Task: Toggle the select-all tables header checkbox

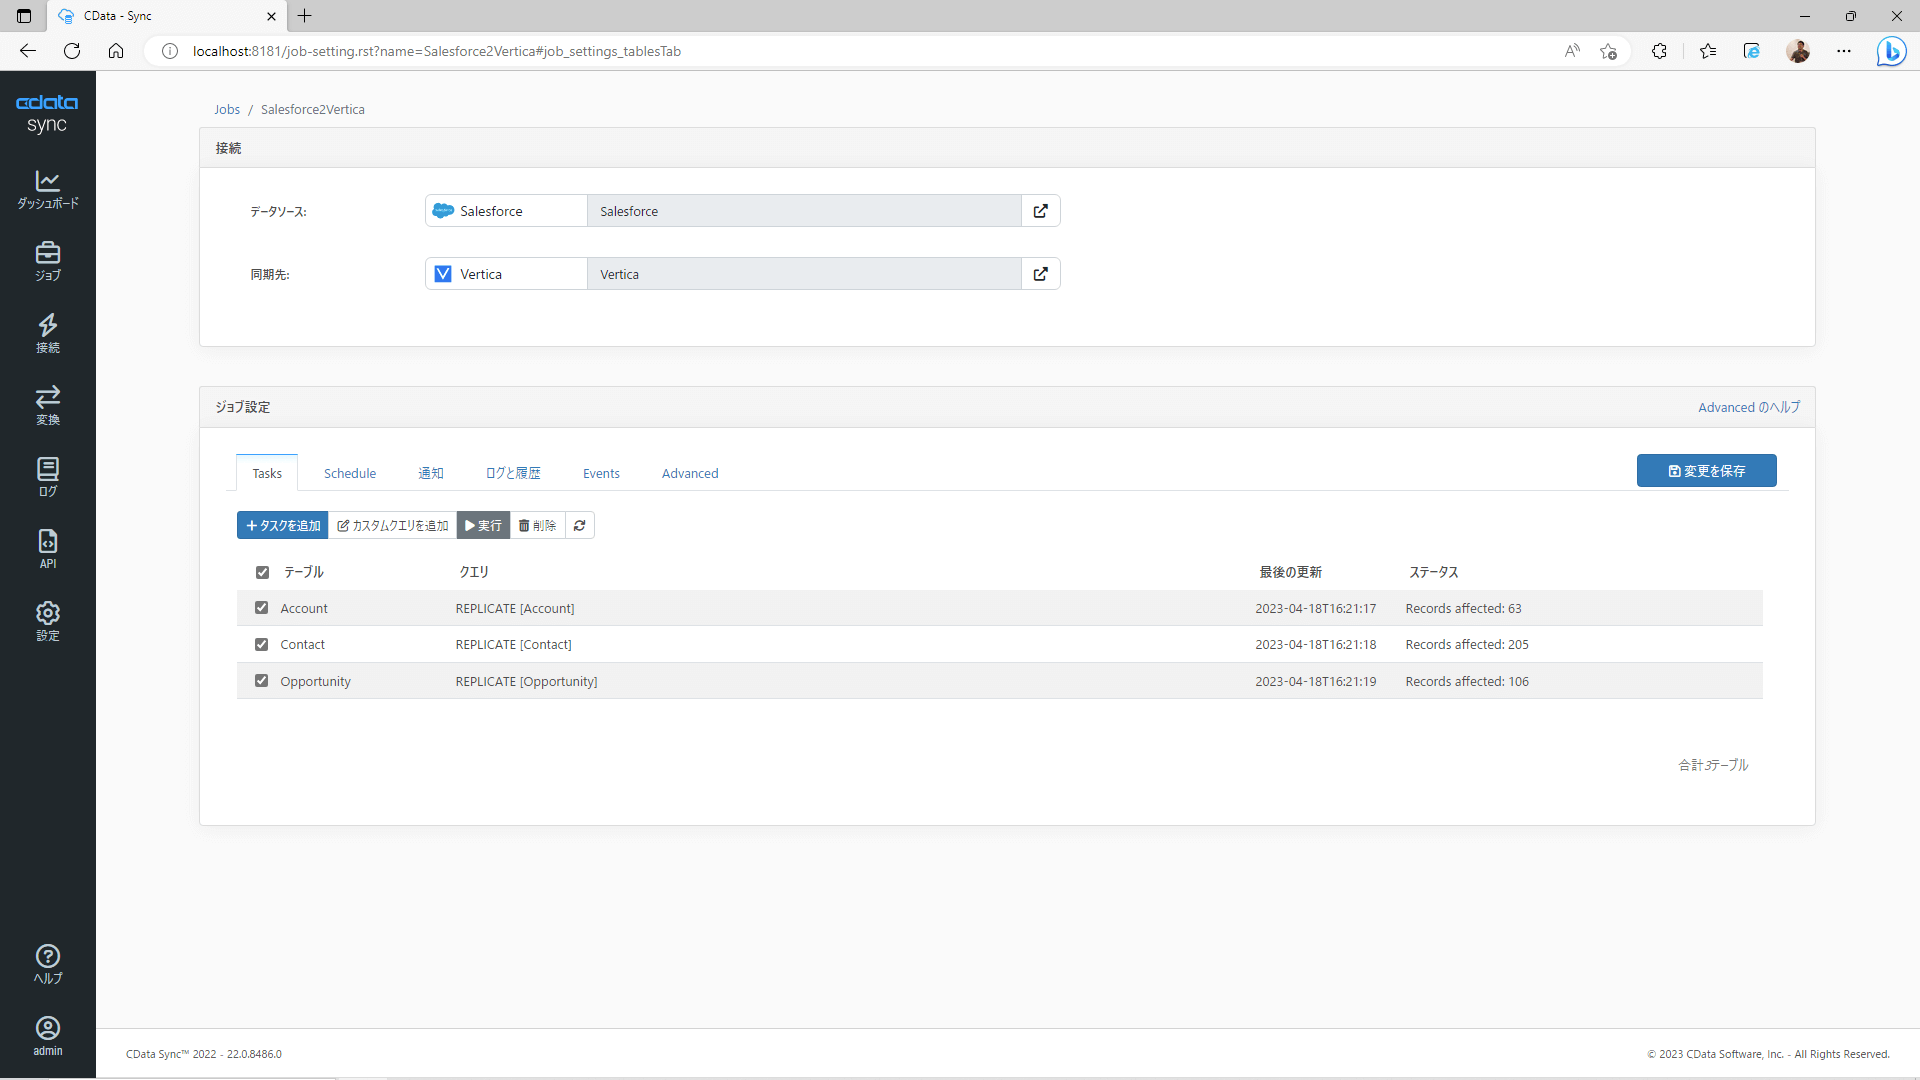Action: pos(262,572)
